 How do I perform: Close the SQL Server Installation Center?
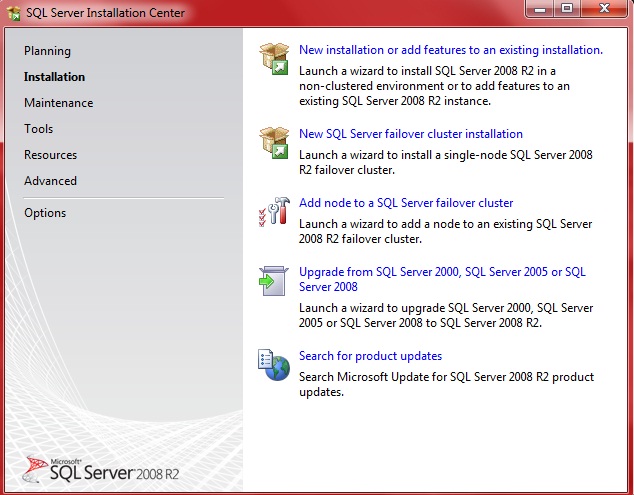point(604,9)
